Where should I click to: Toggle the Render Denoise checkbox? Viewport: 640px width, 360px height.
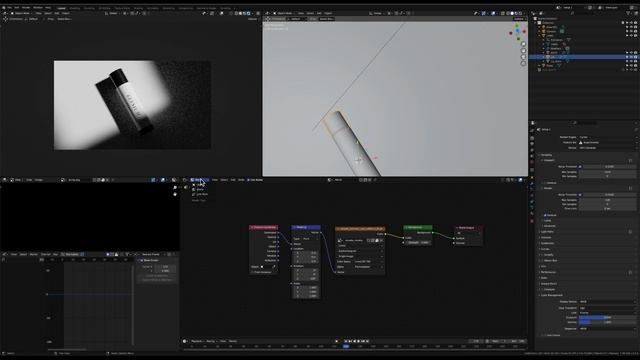click(x=545, y=215)
